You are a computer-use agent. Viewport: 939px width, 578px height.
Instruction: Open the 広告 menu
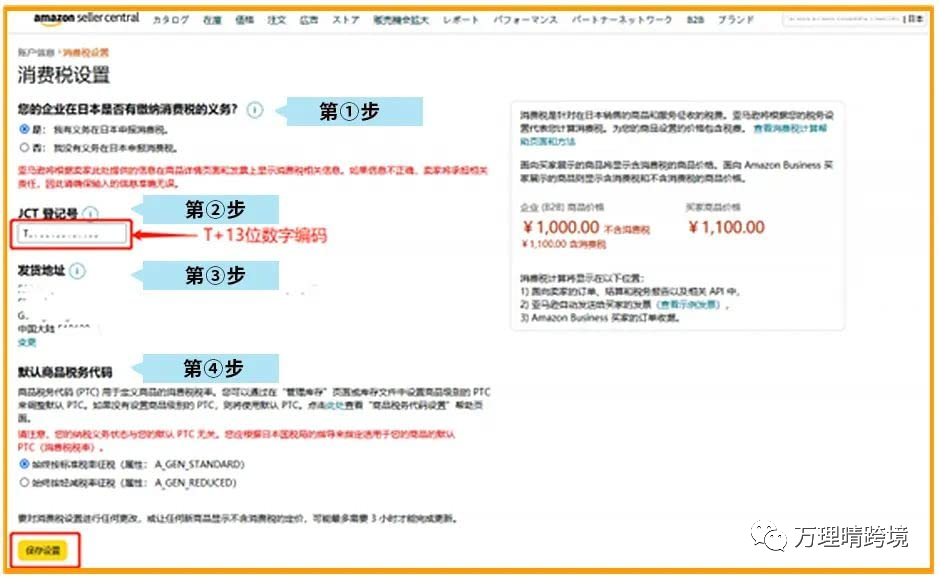[x=309, y=20]
